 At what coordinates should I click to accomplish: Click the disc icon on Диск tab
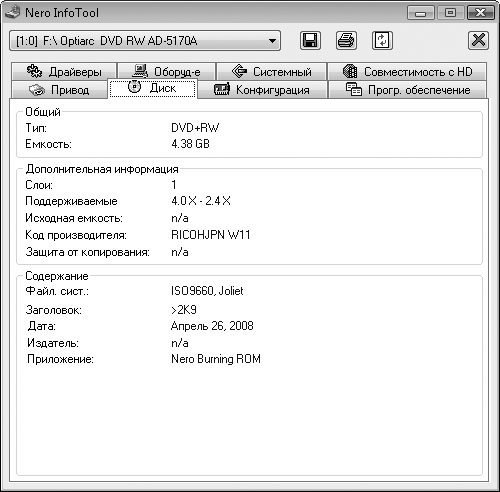134,87
